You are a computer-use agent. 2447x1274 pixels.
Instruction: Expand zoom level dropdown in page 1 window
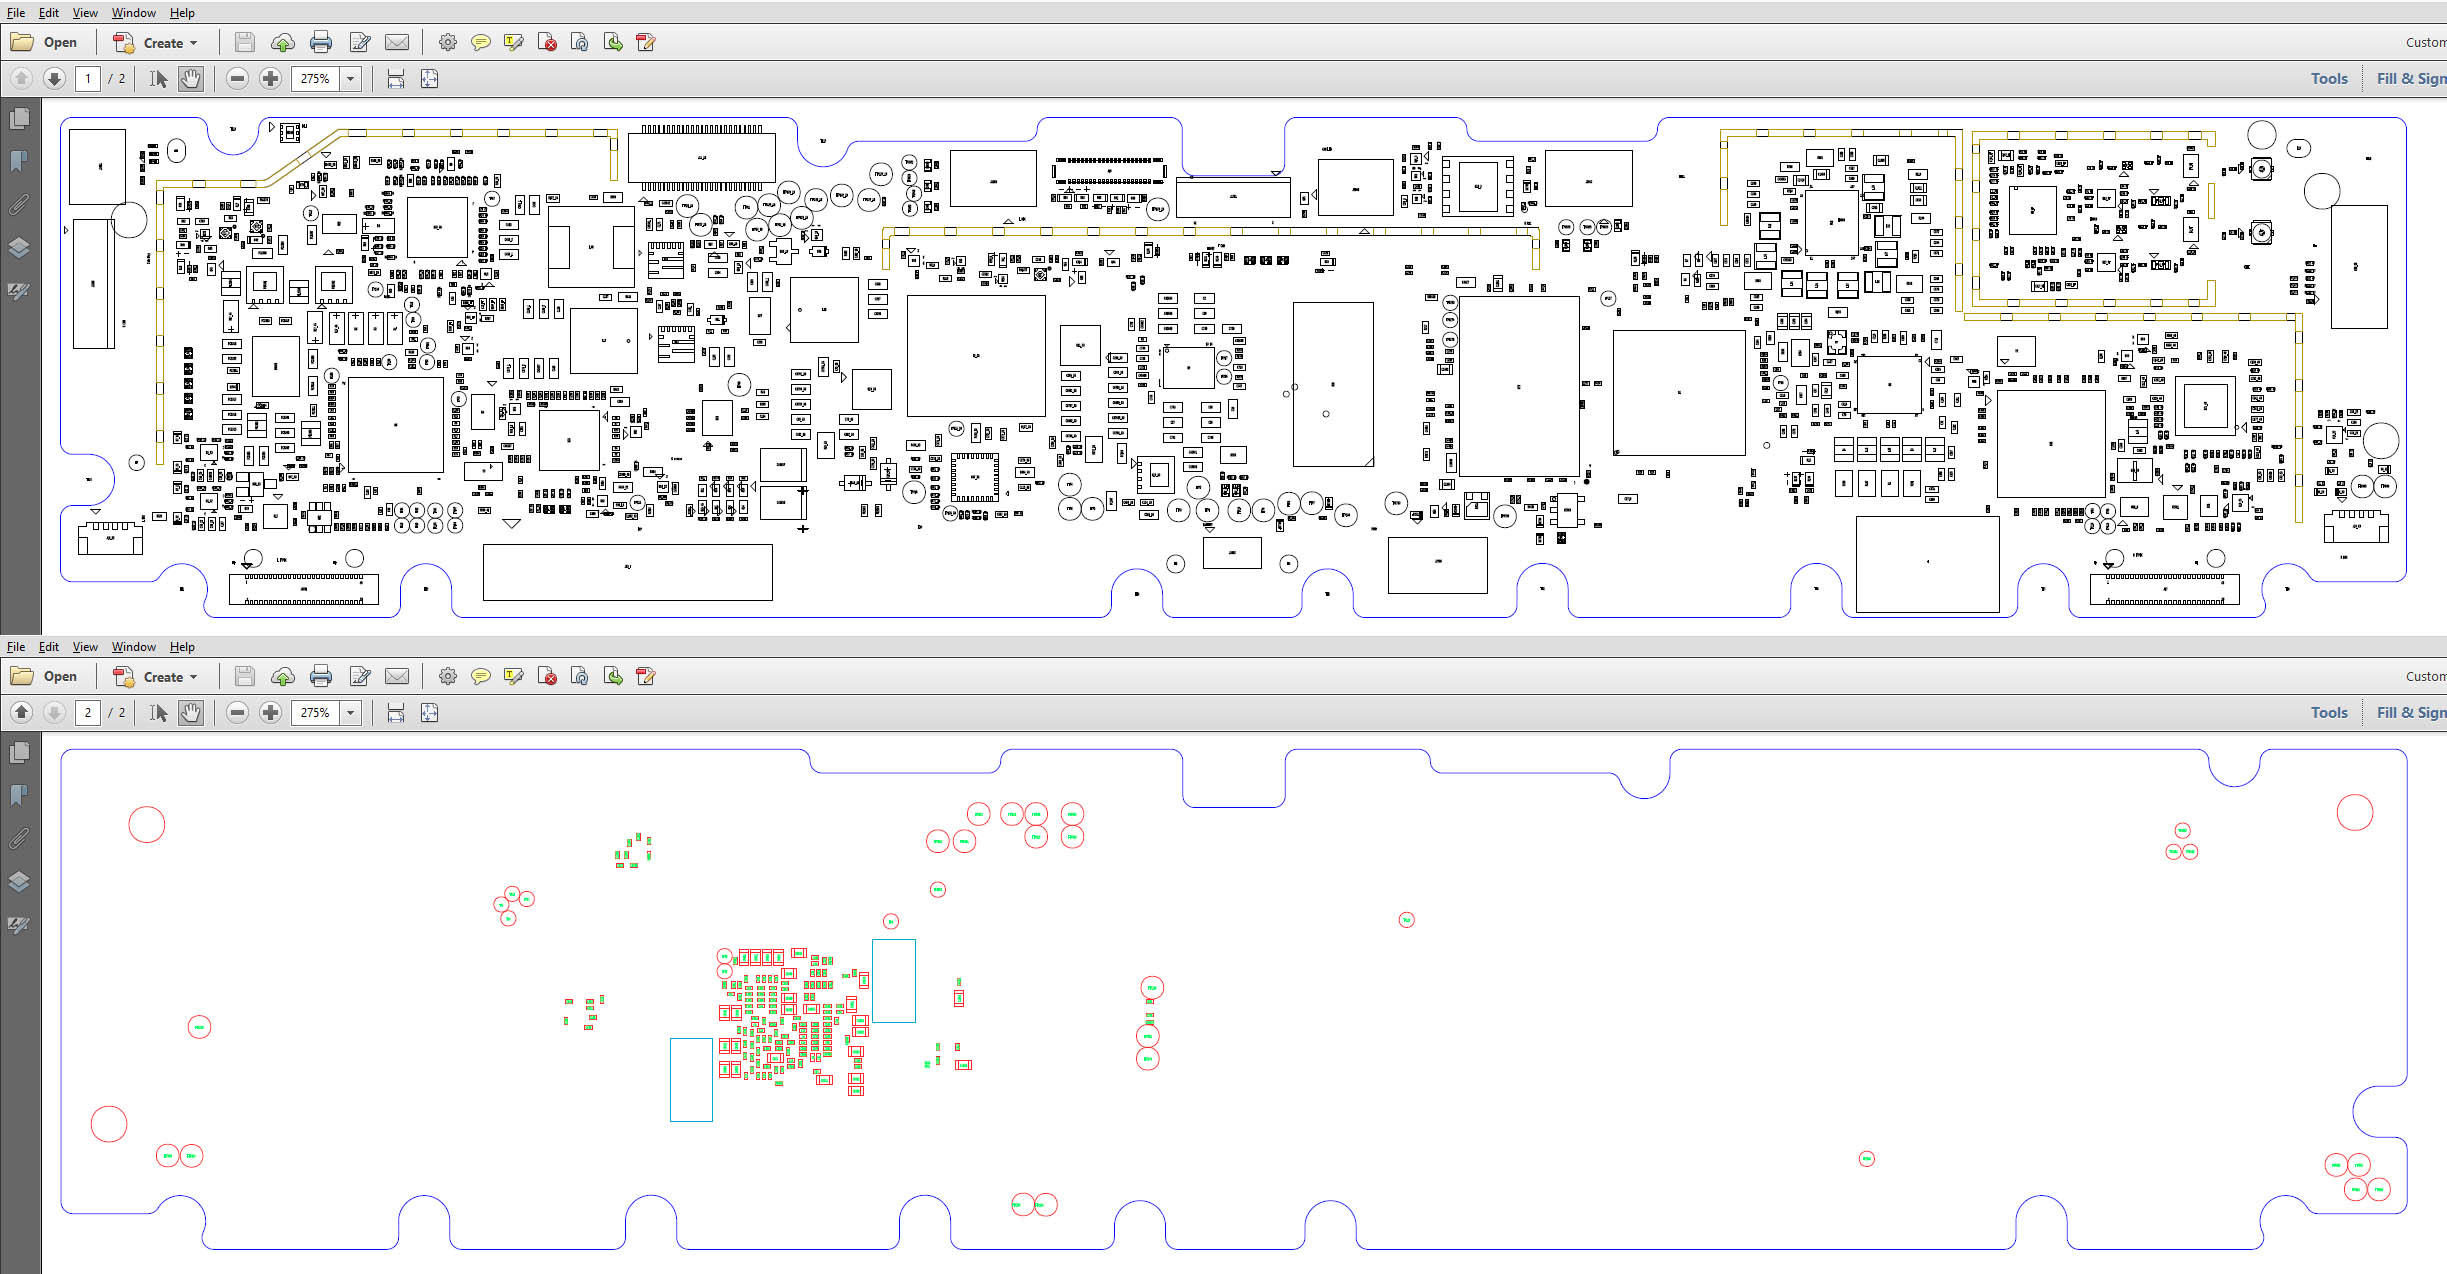coord(351,79)
